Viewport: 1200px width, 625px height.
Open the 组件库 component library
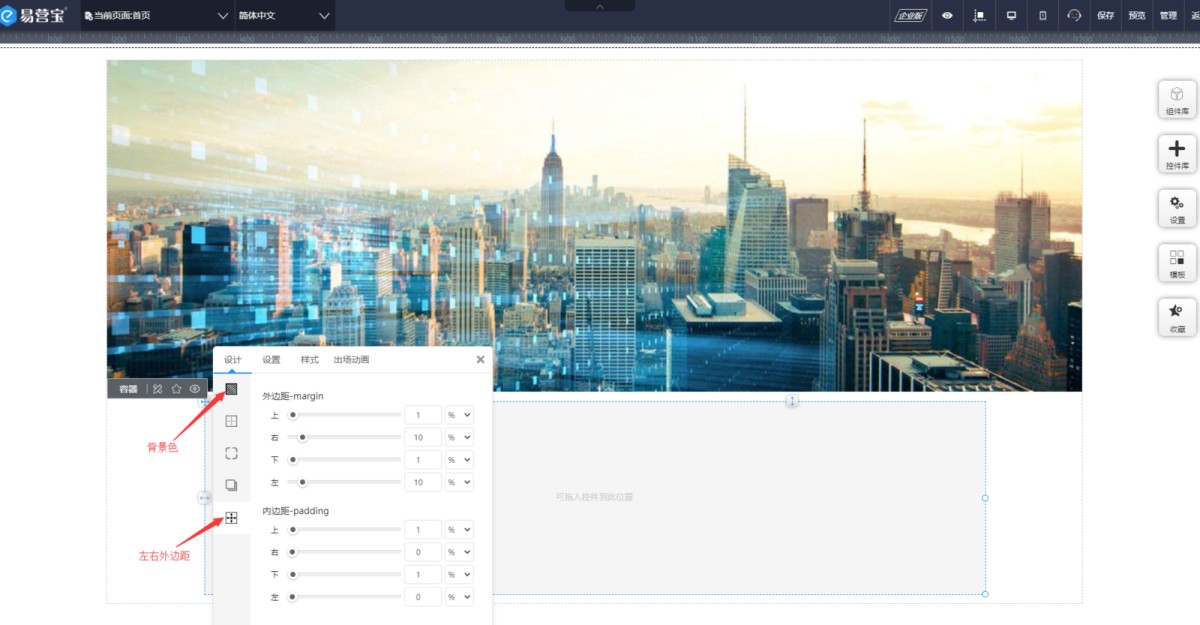(1177, 100)
